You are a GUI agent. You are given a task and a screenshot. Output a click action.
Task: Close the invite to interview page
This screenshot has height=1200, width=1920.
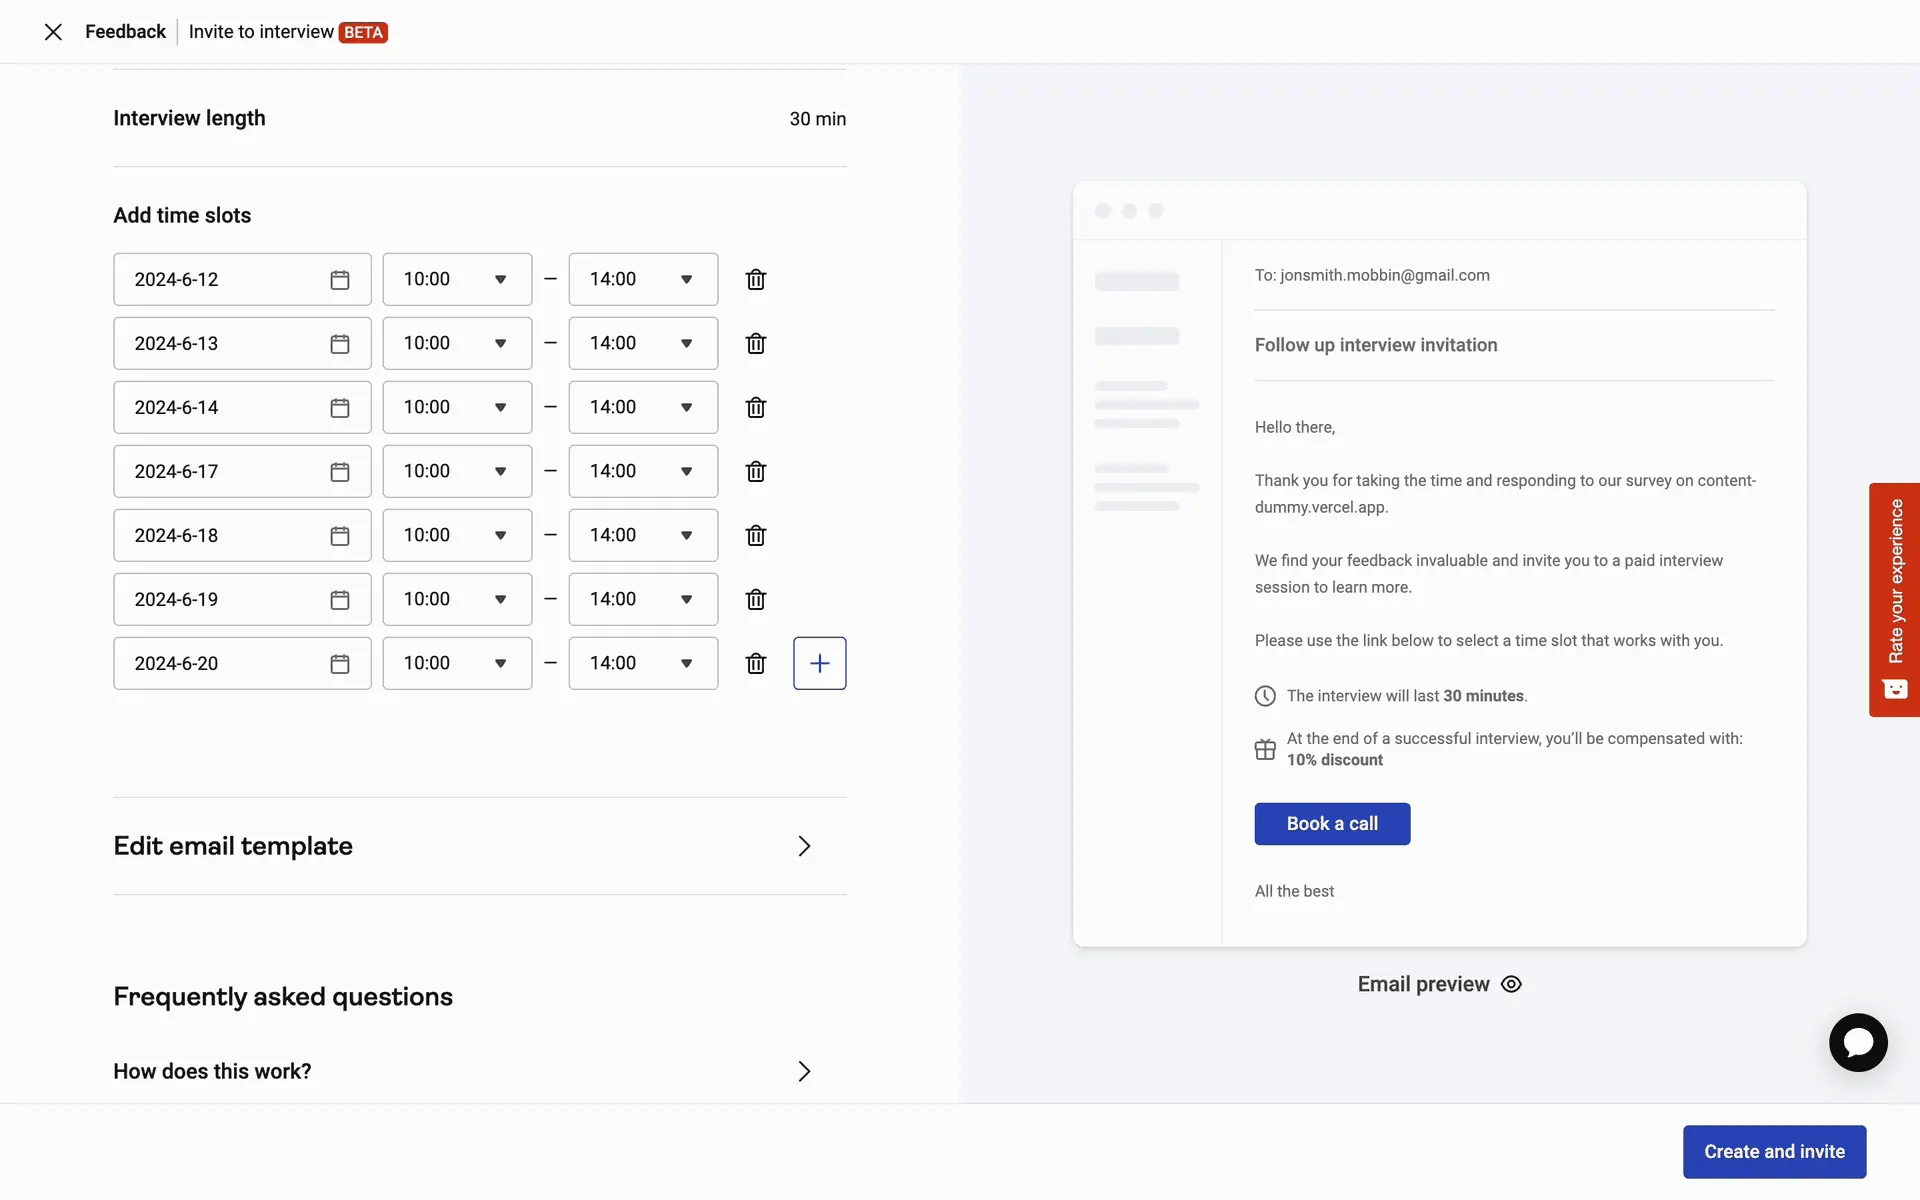coord(54,32)
